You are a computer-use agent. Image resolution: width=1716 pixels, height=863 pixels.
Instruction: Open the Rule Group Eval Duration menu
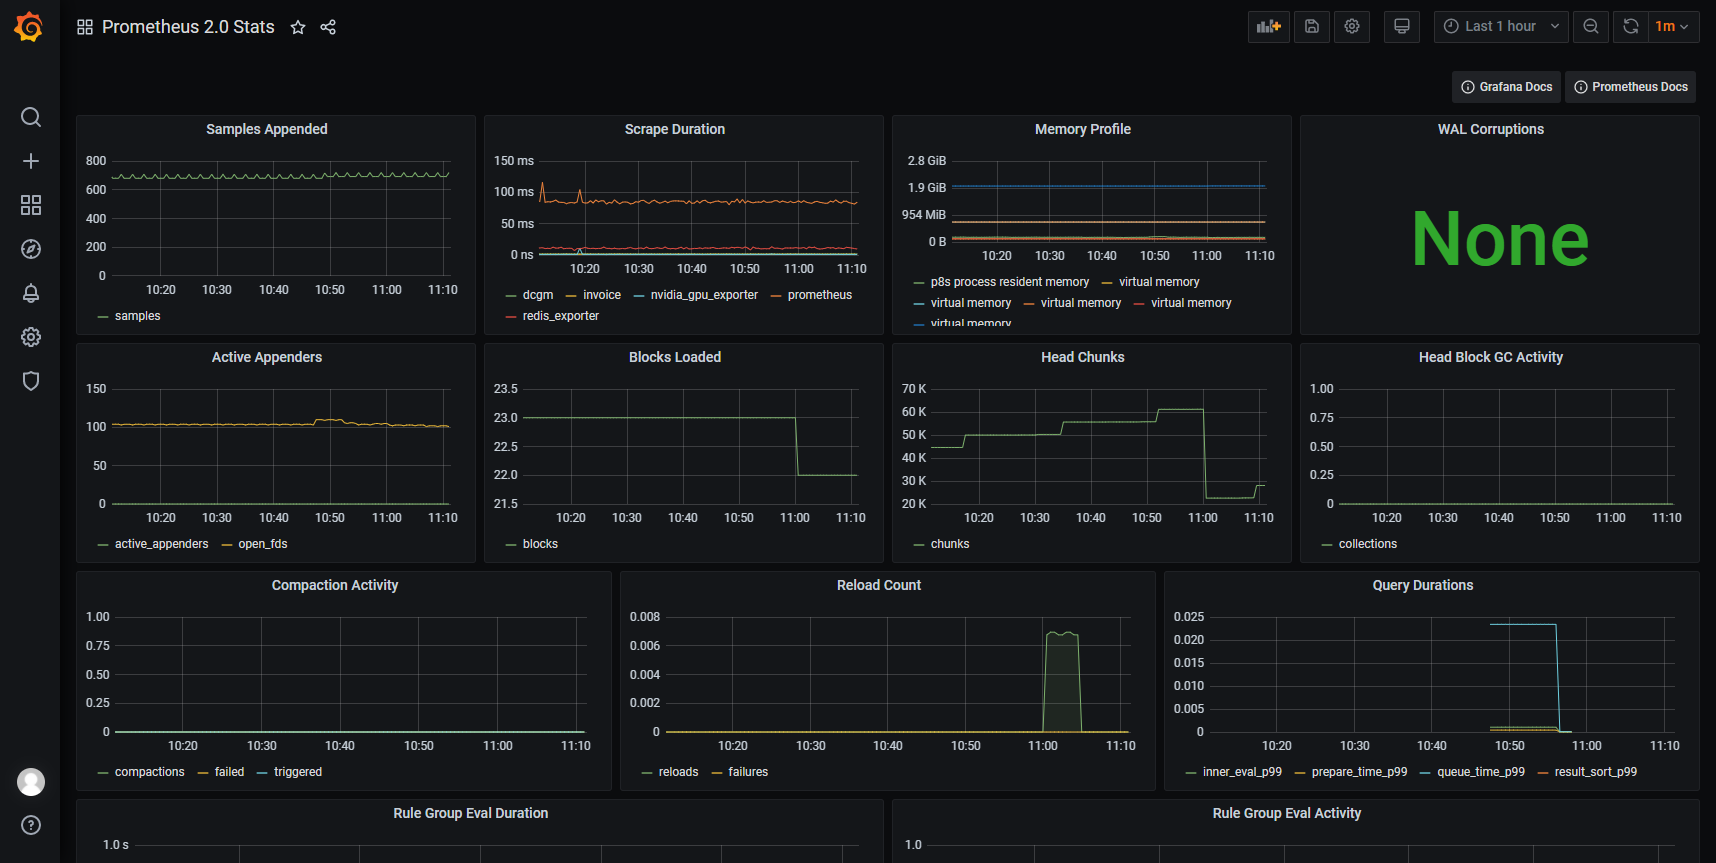coord(471,813)
